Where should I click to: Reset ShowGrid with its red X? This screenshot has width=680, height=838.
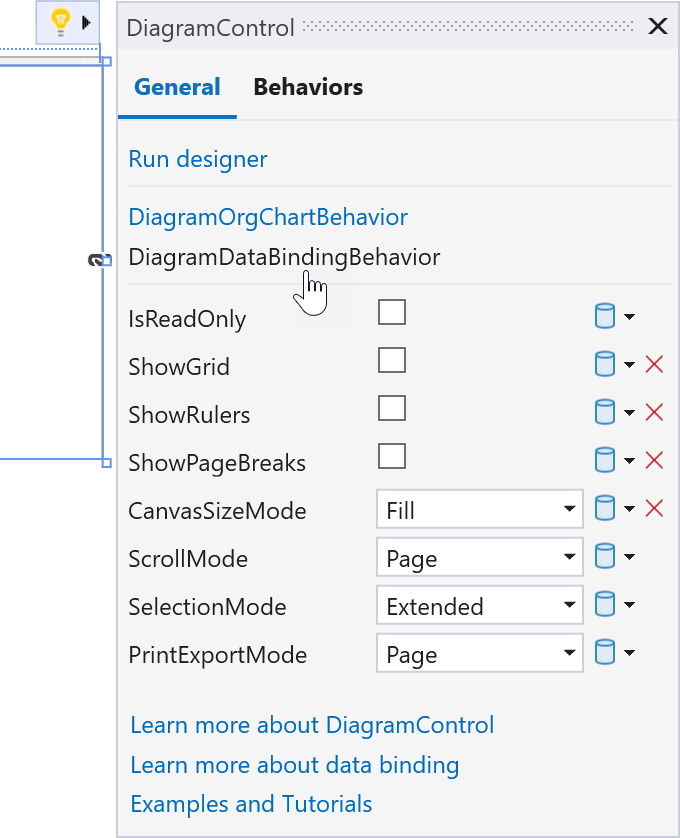(655, 365)
